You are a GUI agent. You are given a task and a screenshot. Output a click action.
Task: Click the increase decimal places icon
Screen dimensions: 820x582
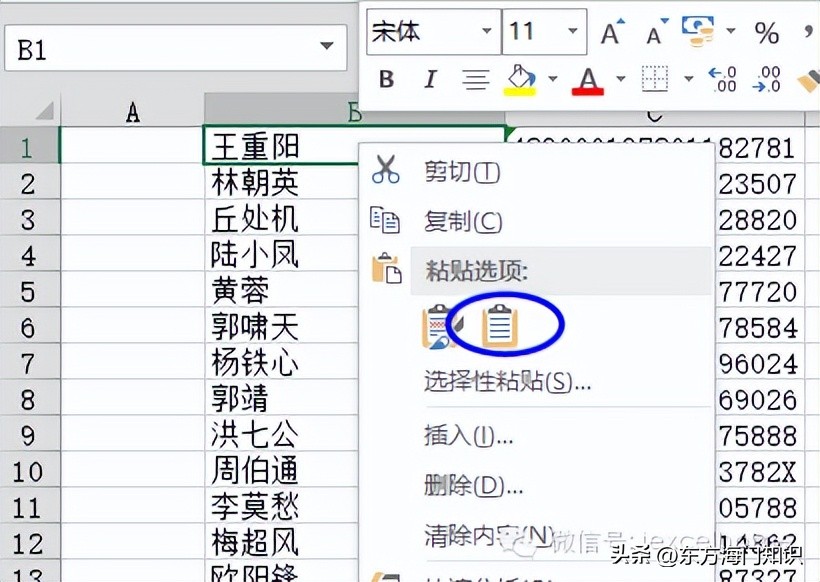(x=723, y=78)
